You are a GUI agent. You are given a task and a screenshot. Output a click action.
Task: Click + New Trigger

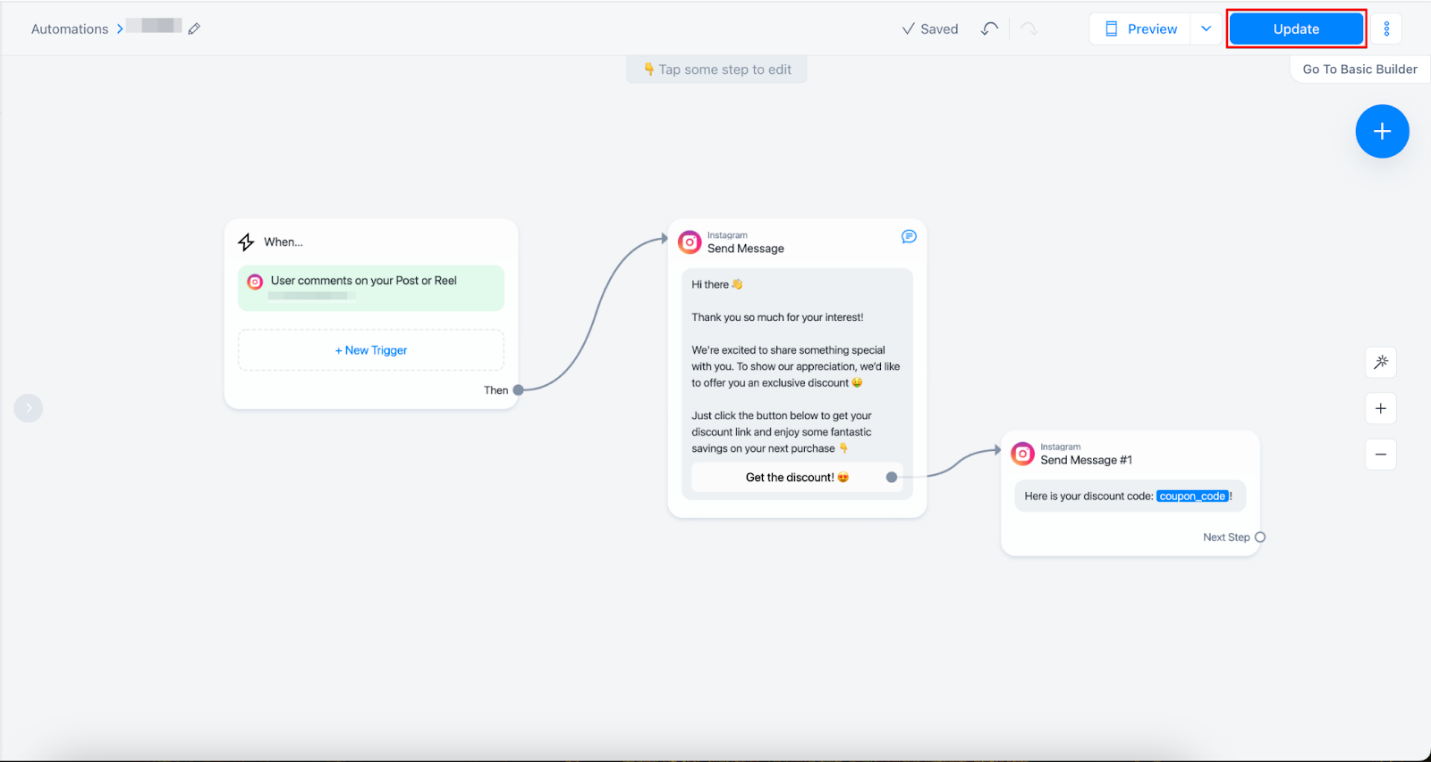371,350
